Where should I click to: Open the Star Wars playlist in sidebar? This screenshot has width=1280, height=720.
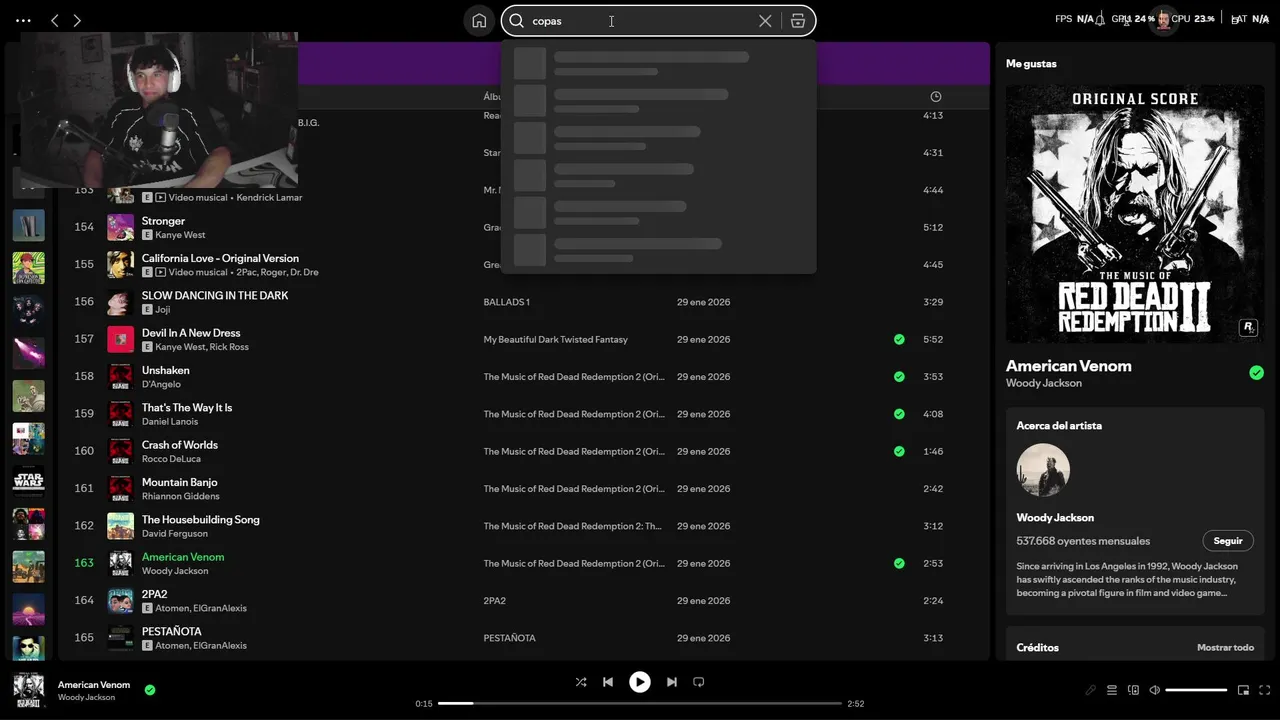28,481
